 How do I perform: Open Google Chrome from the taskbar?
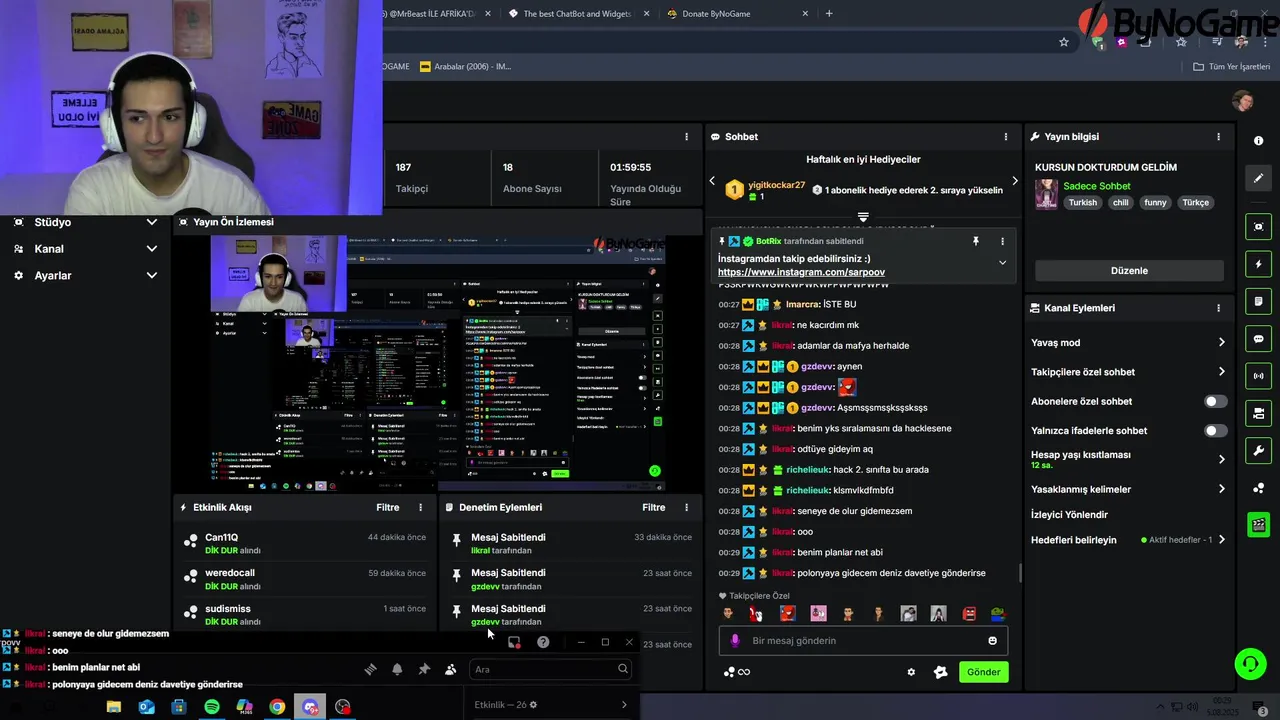[277, 707]
